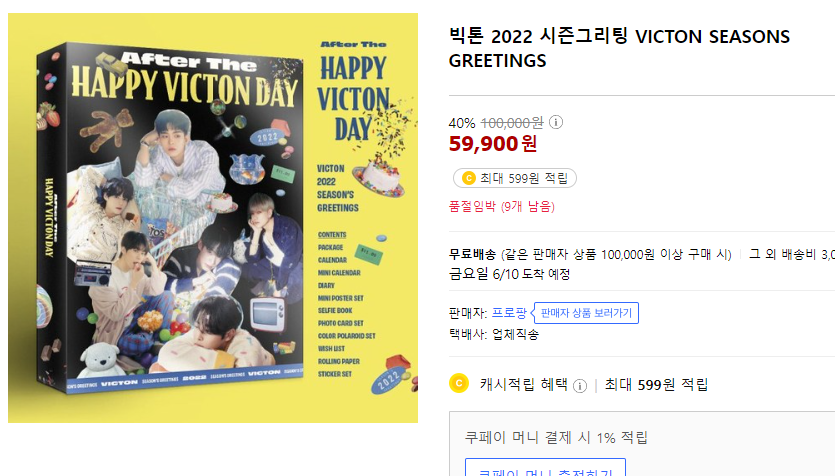Click the 무료배송 shipping info text
The image size is (835, 476).
coord(590,255)
